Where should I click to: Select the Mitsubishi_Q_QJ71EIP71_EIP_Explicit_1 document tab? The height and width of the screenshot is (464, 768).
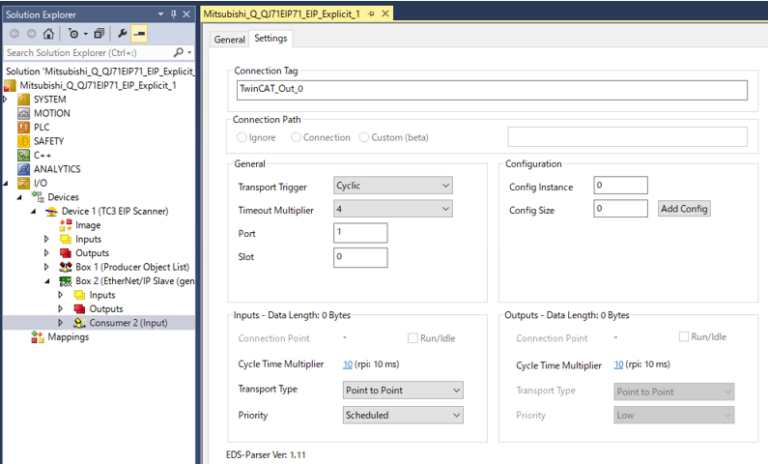285,13
